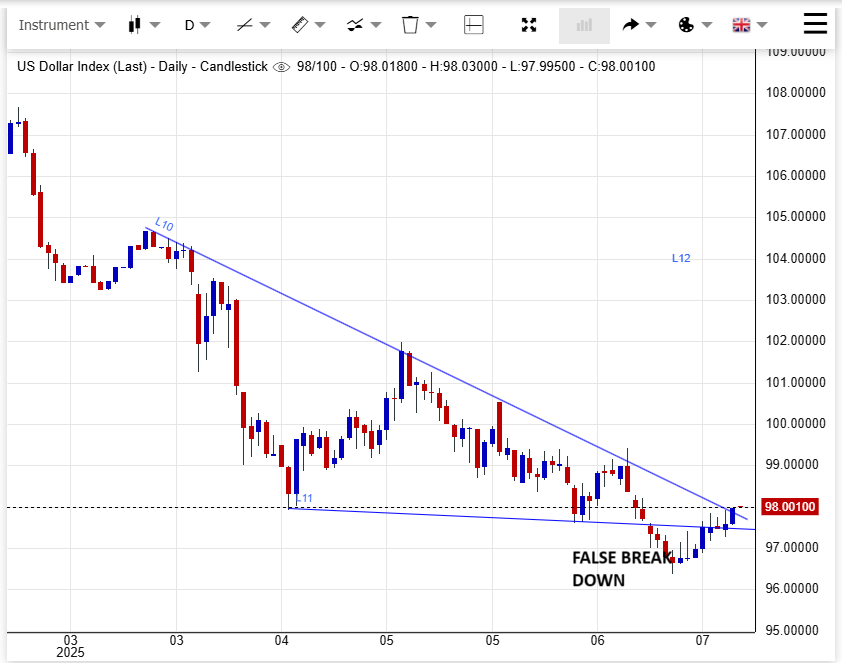Viewport: 842px width, 663px height.
Task: Toggle the chart layout split view
Action: click(x=474, y=25)
